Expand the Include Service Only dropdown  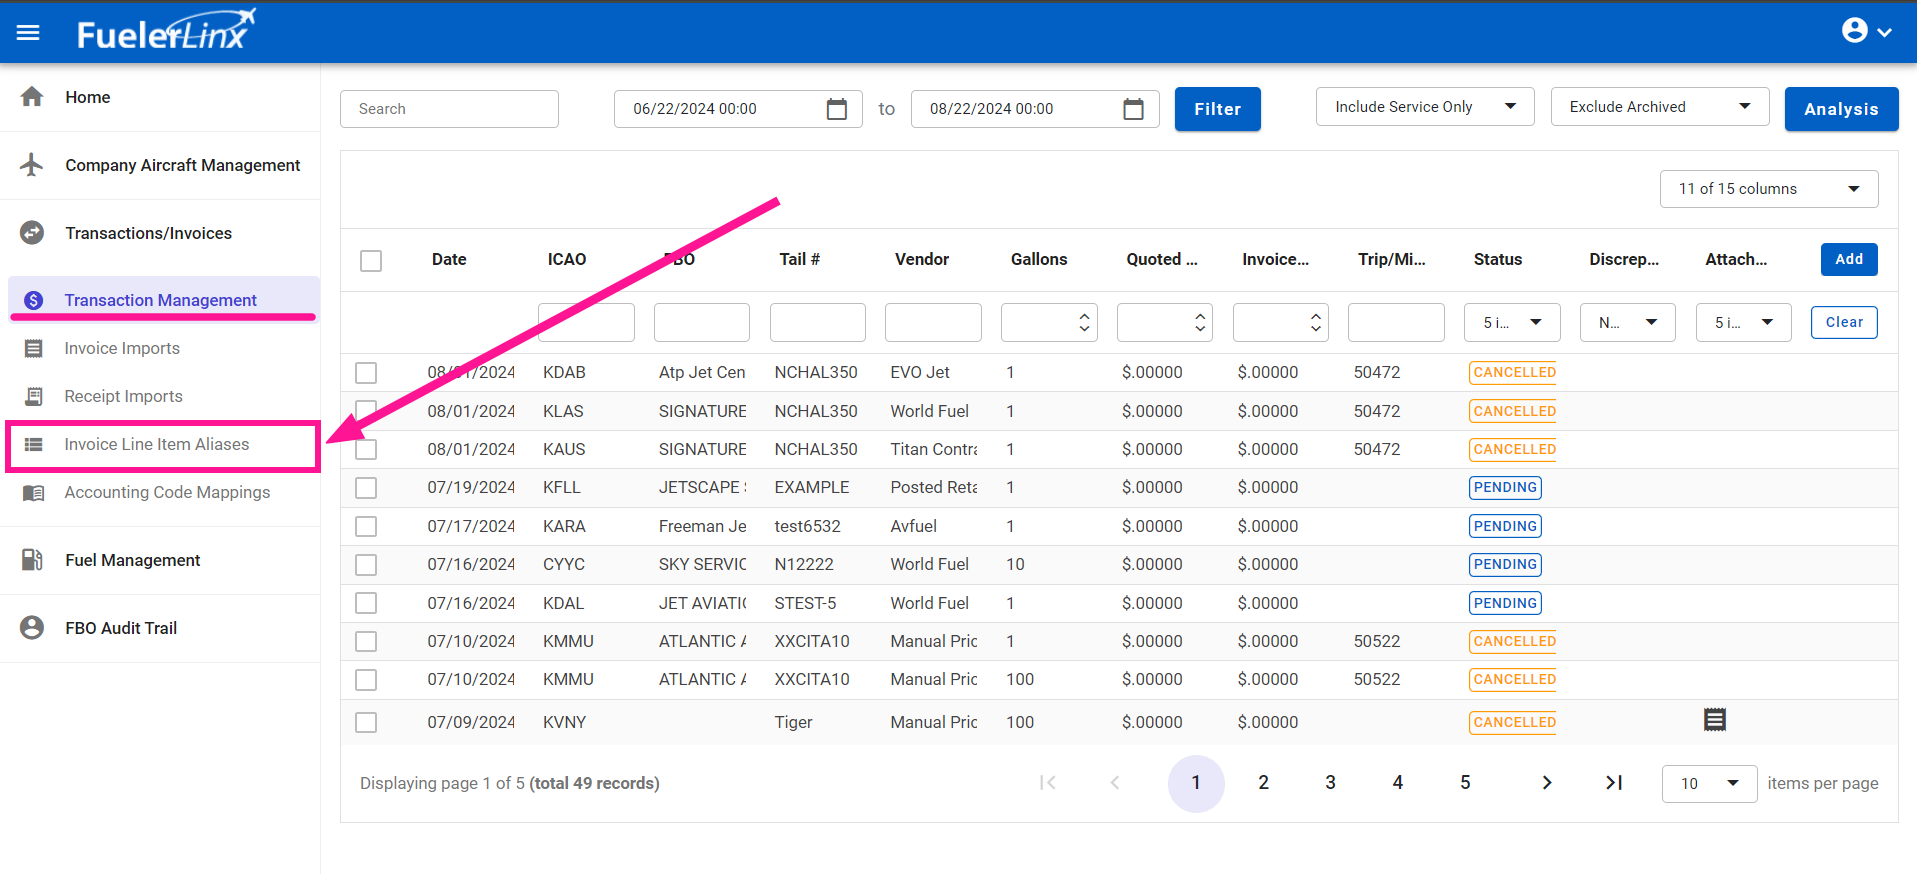tap(1424, 107)
